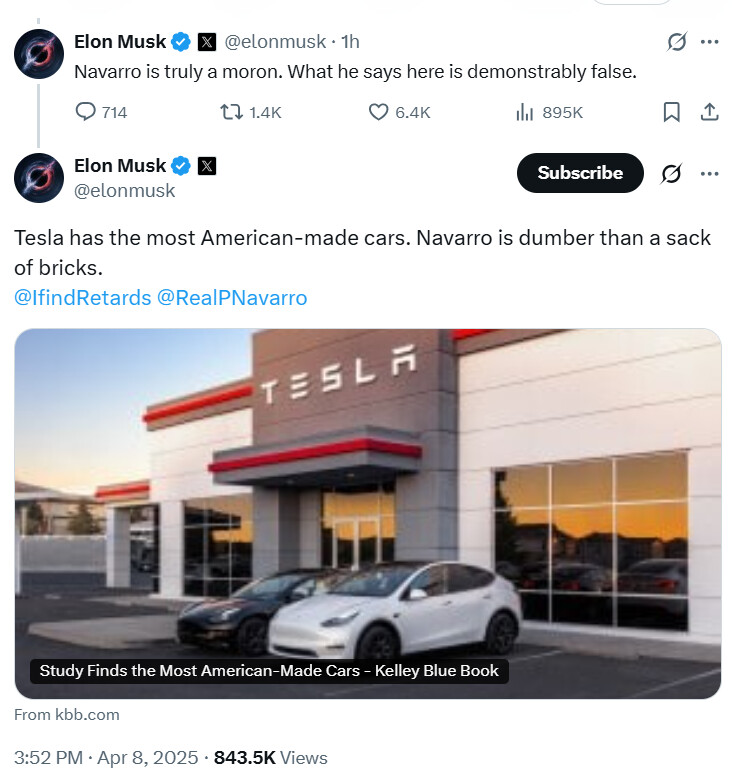Repost the Navarro moron tweet
This screenshot has height=781, width=737.
(250, 112)
